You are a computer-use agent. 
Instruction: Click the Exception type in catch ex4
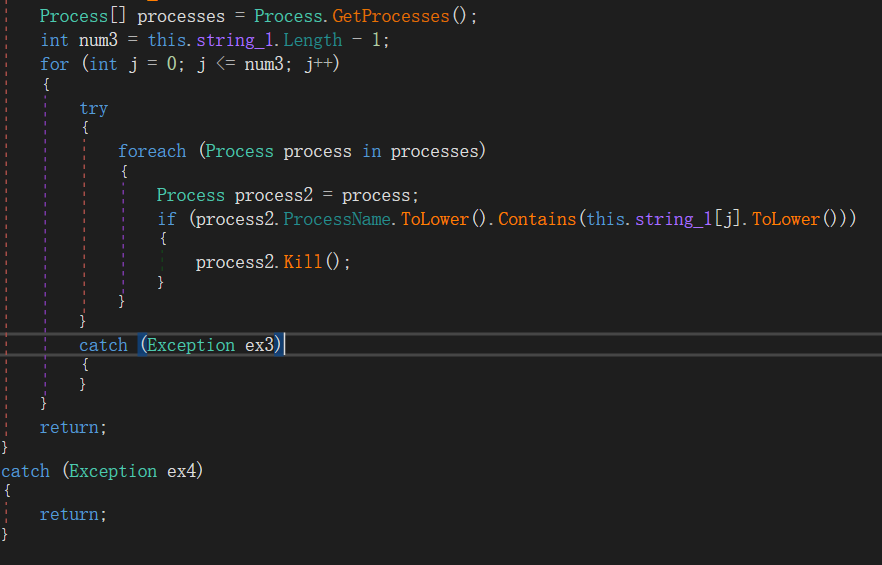112,471
